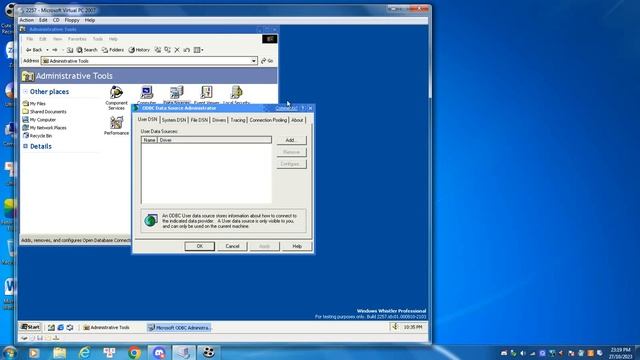Image resolution: width=640 pixels, height=360 pixels.
Task: Click the Driver column header
Action: [214, 140]
